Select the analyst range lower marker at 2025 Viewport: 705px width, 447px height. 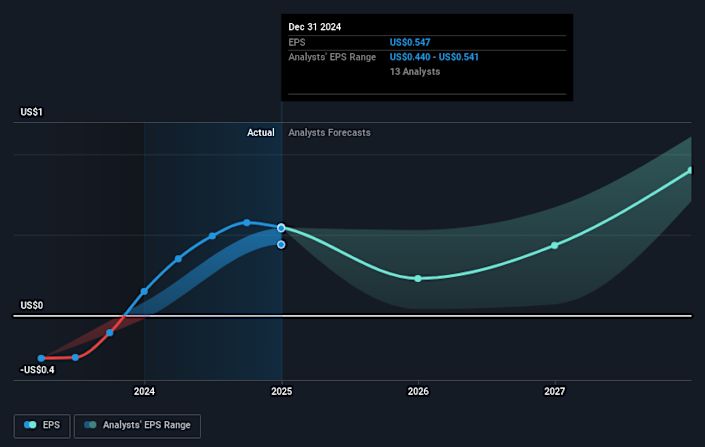[281, 245]
